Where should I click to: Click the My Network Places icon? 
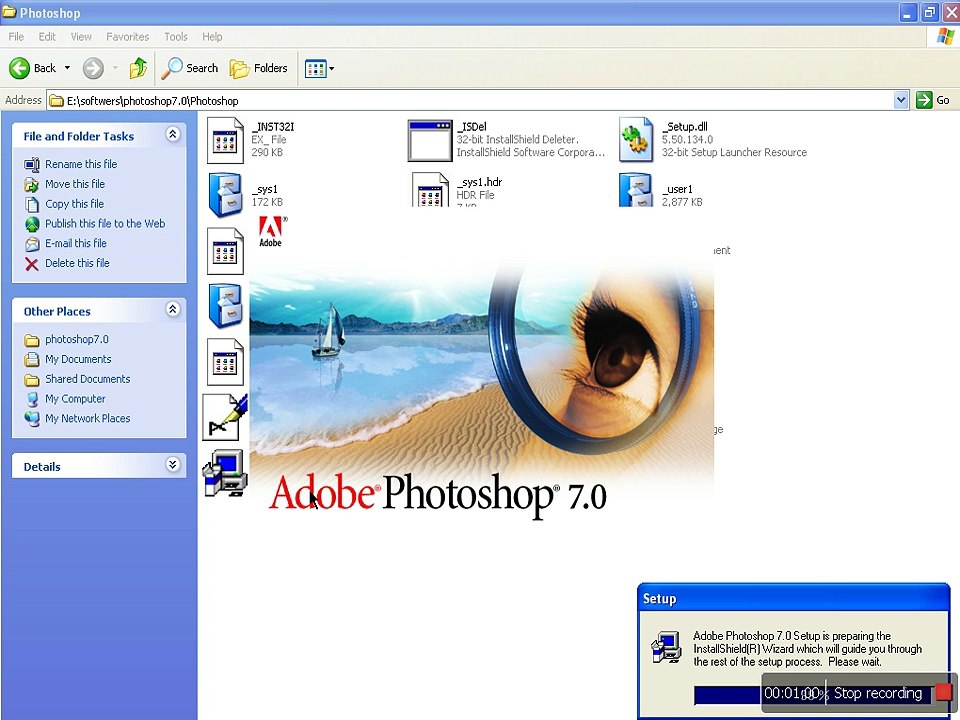pos(32,418)
